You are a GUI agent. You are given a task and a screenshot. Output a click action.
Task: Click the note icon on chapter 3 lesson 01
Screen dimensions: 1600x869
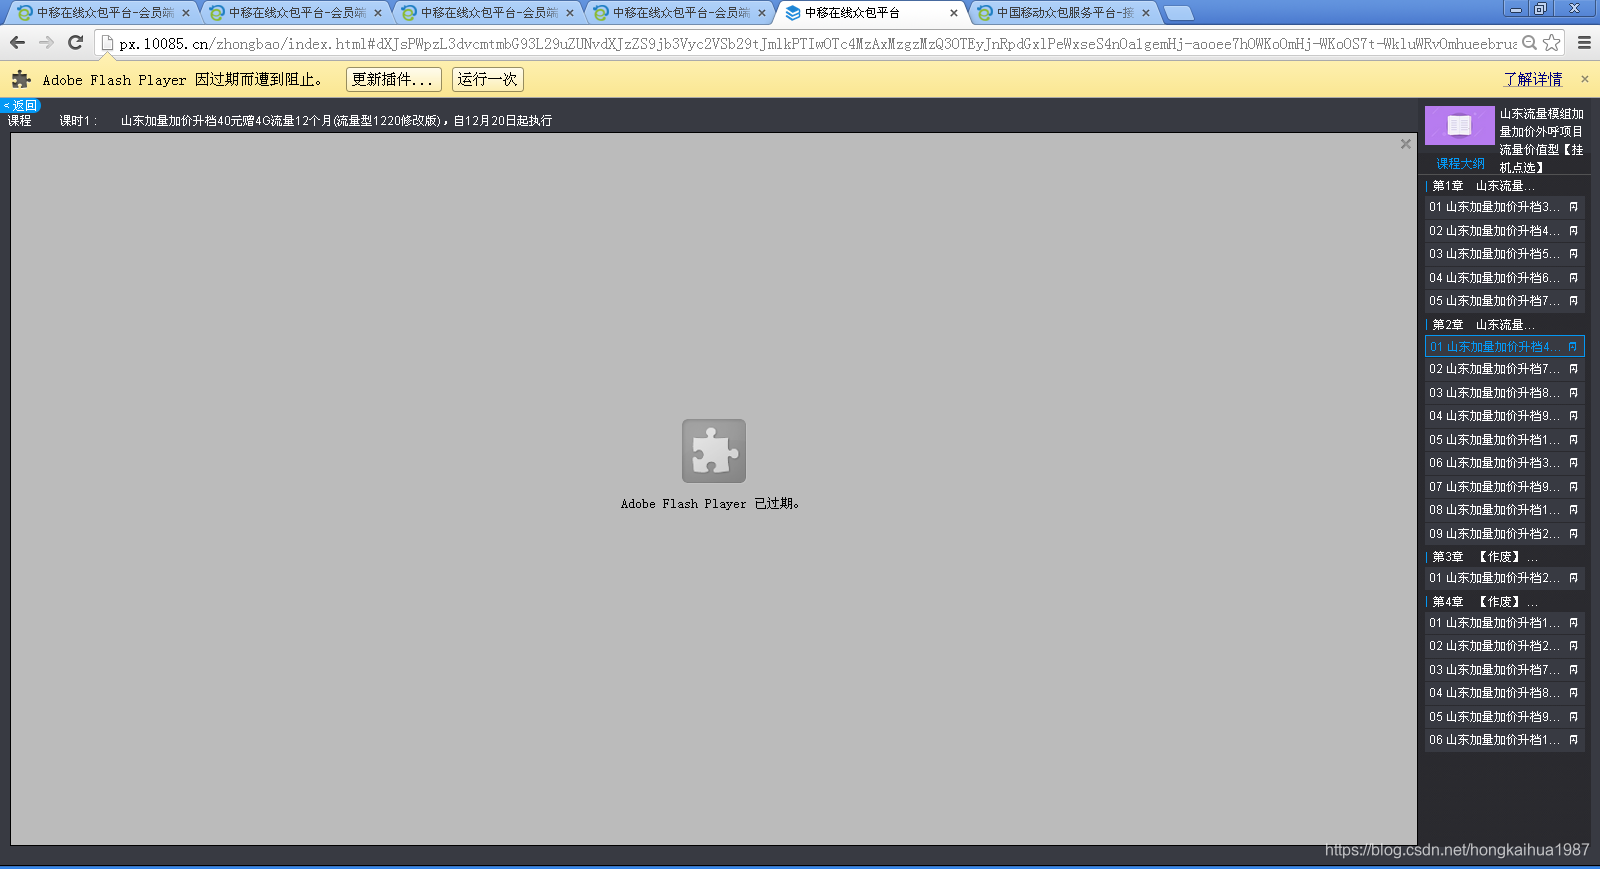(1573, 578)
